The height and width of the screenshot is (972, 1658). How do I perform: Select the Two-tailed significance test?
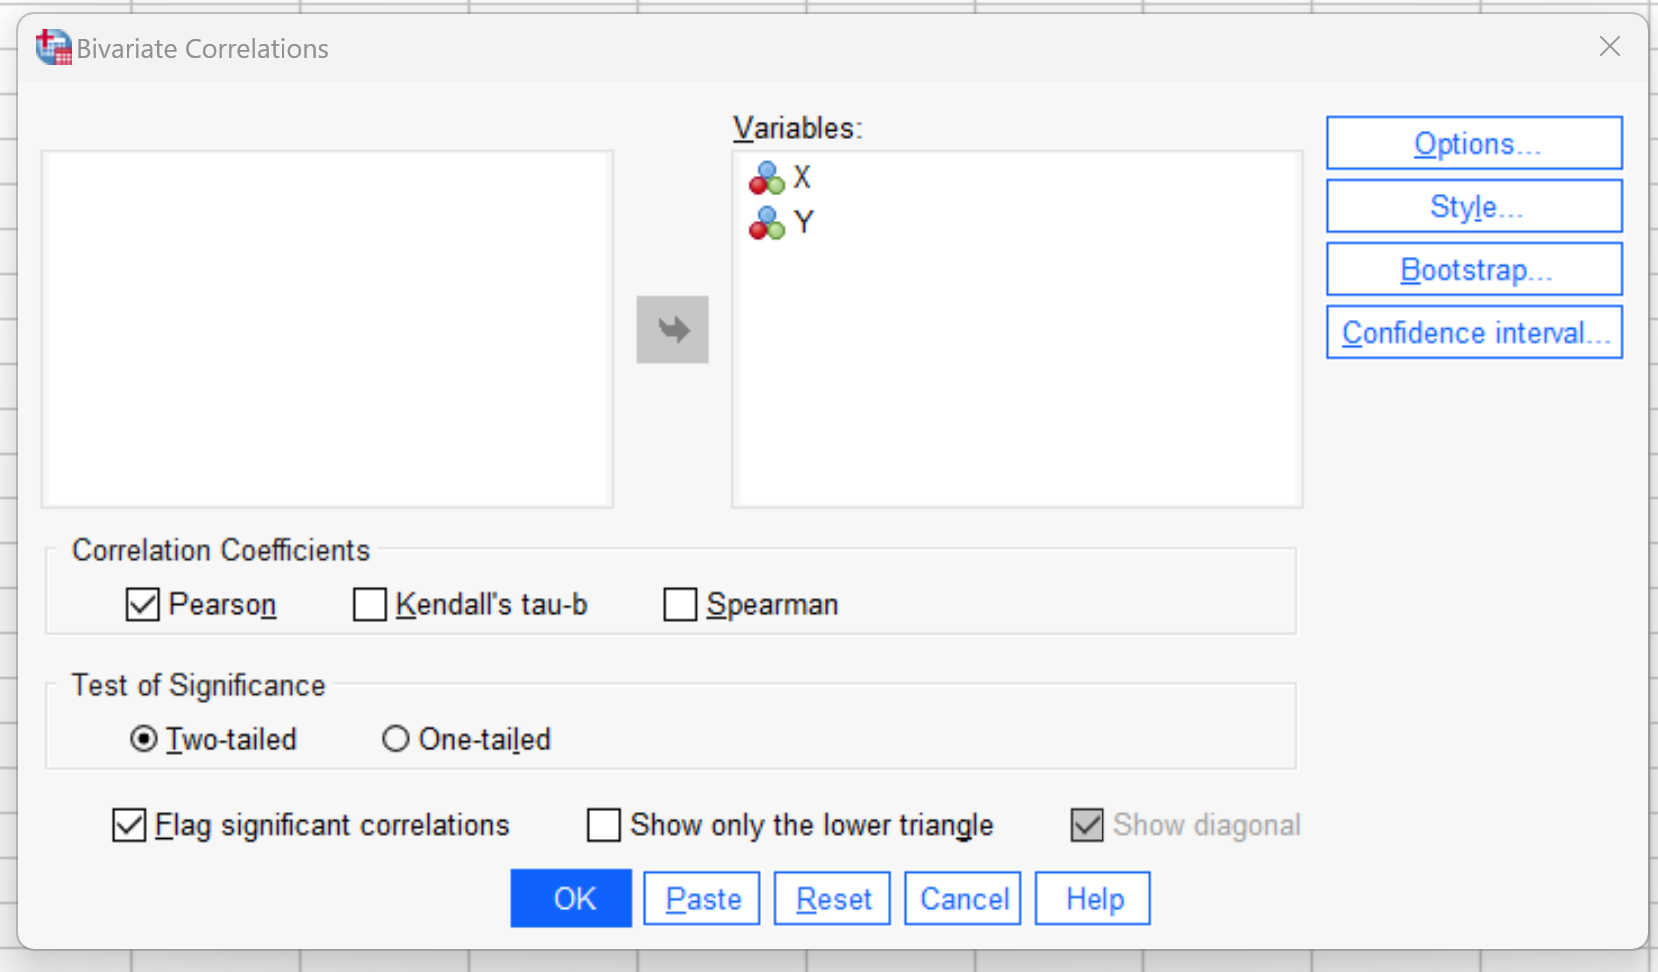point(144,739)
